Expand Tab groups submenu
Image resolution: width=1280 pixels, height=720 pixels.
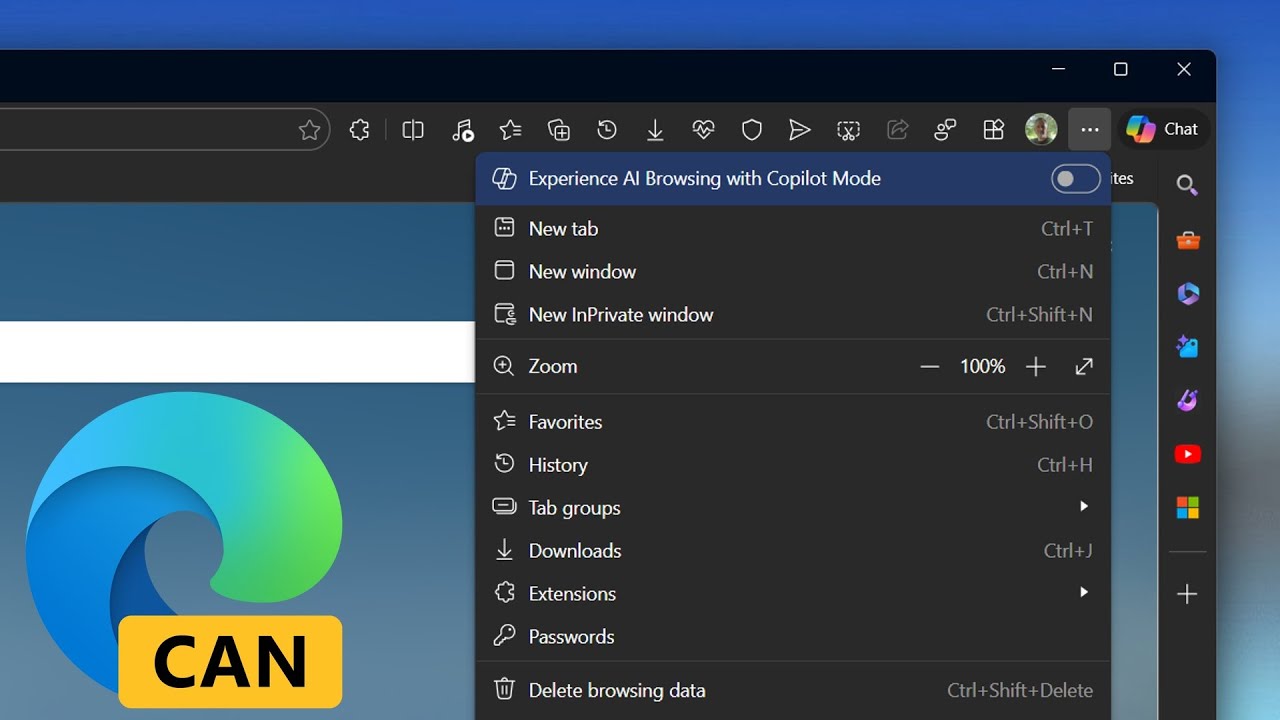(x=793, y=508)
